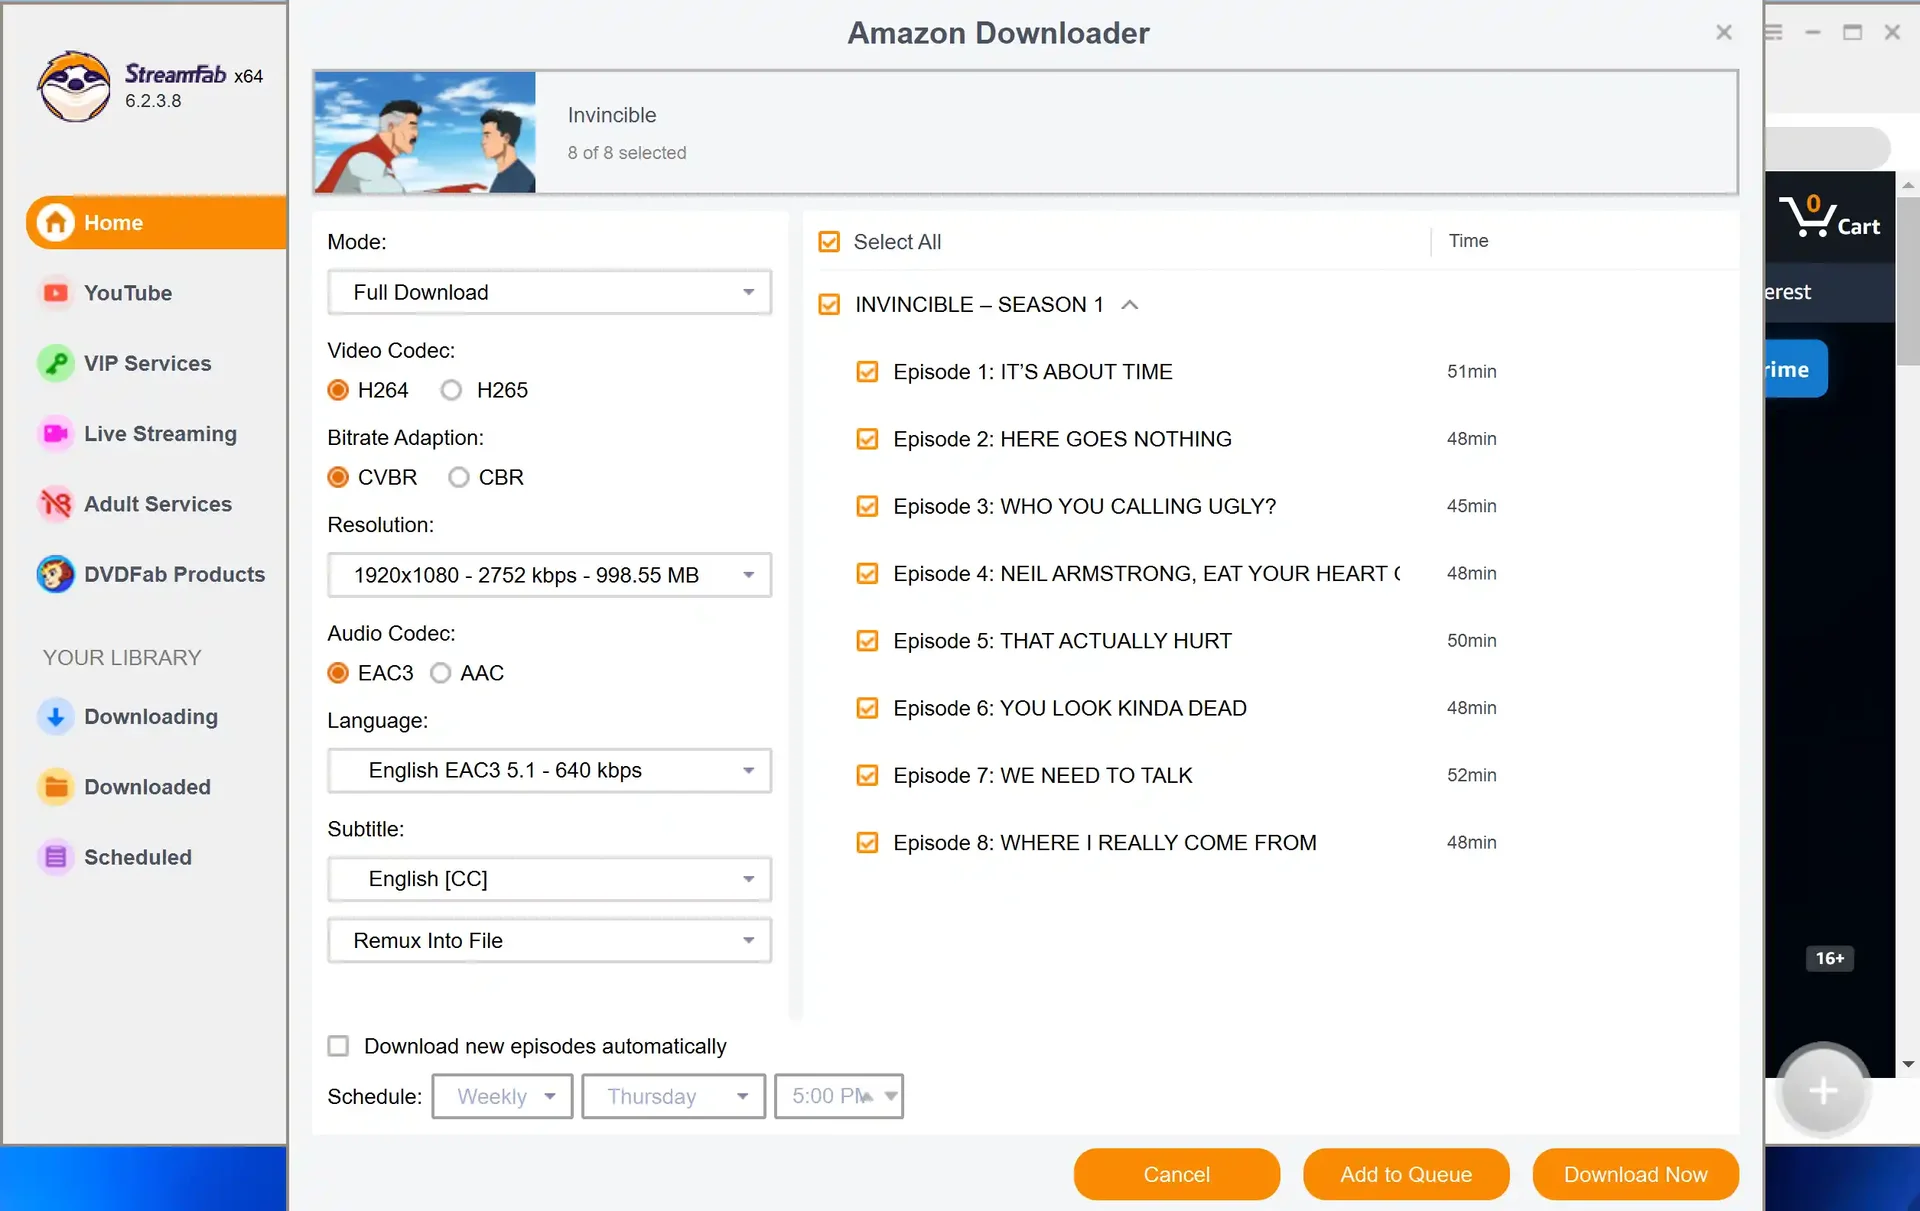Uncheck Episode 8: WHERE I REALLY COME FROM

(x=867, y=843)
